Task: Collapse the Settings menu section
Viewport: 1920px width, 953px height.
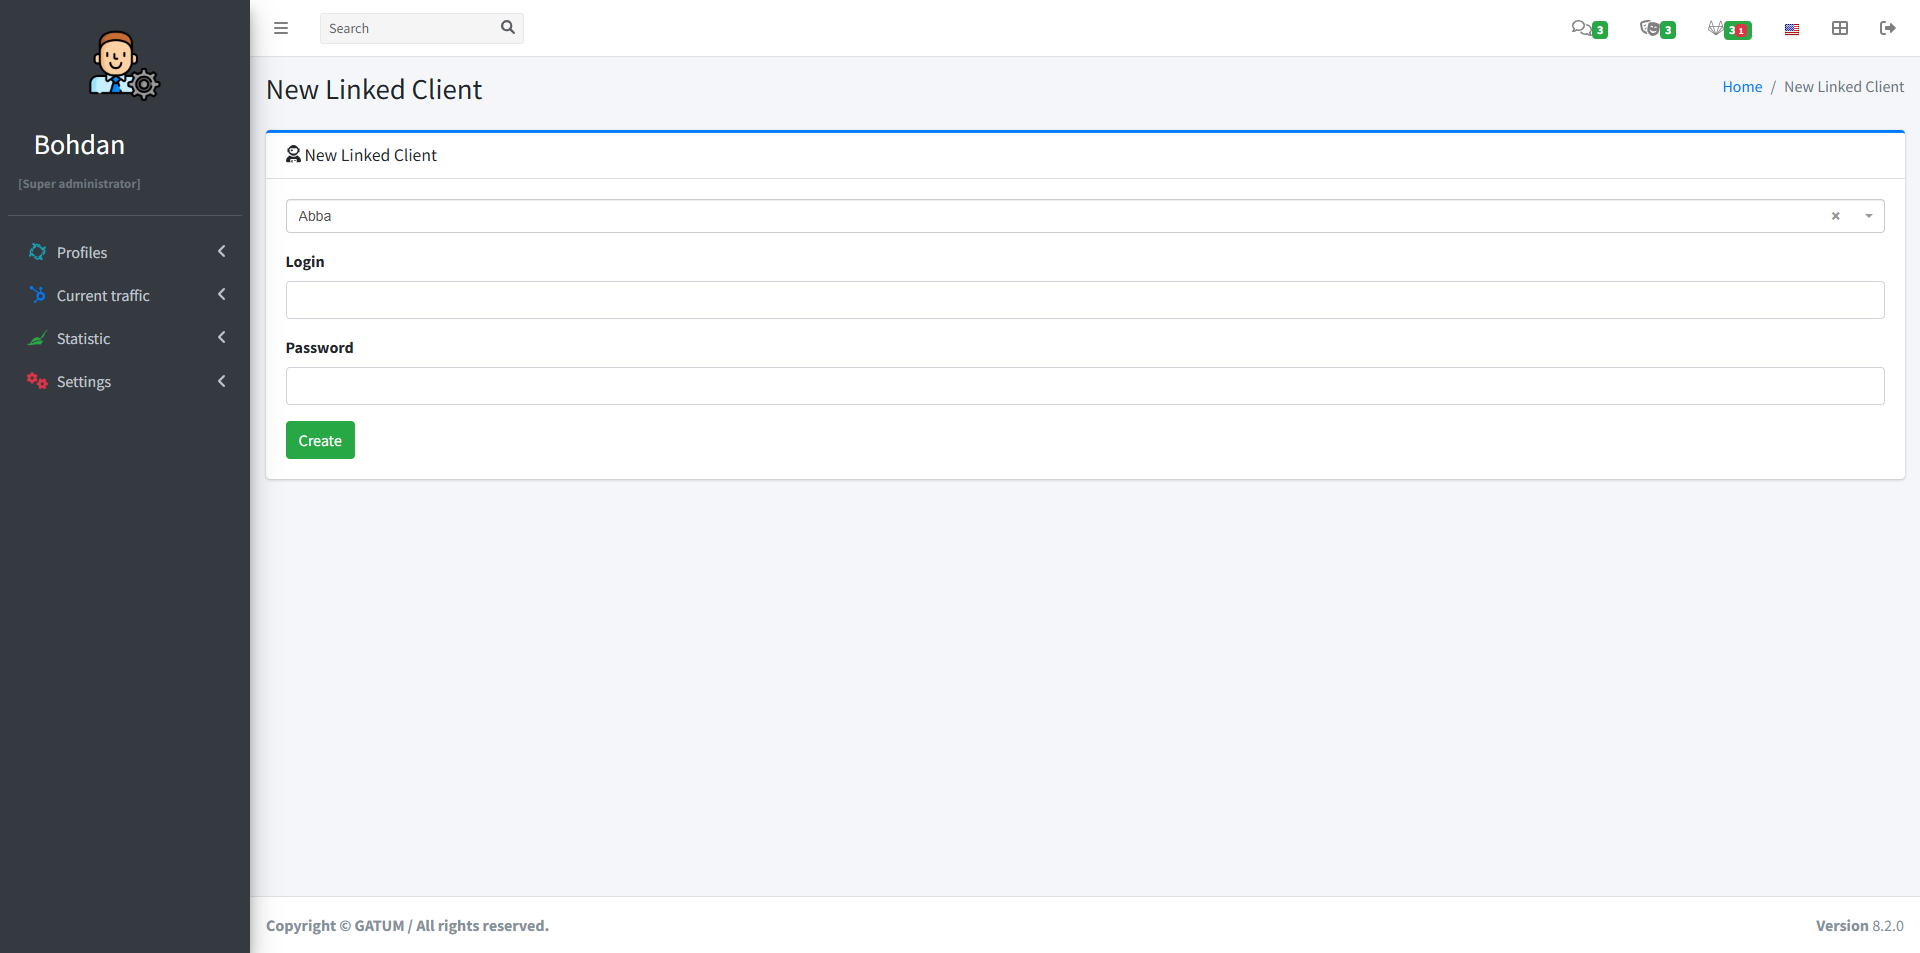Action: tap(221, 381)
